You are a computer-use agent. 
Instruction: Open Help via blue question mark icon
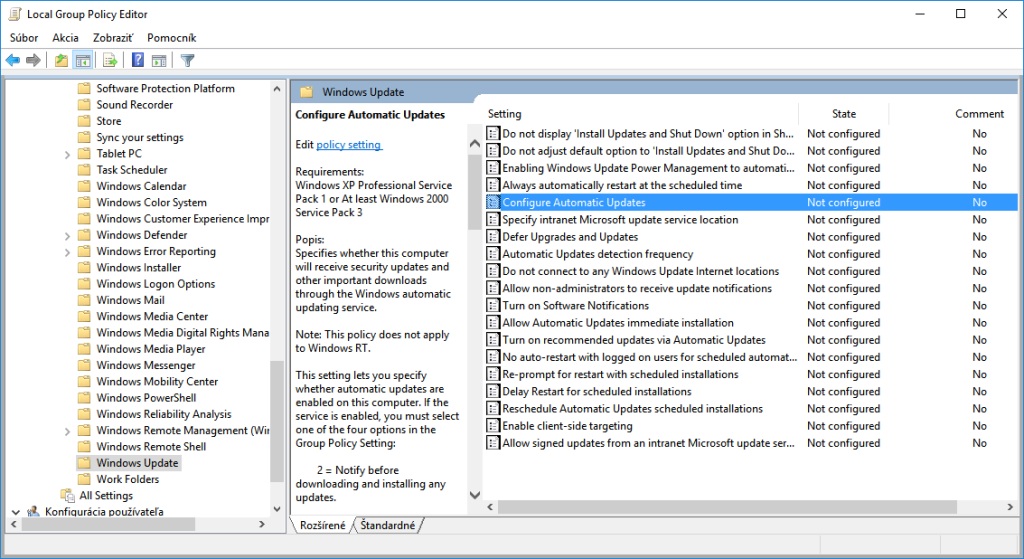click(x=138, y=61)
